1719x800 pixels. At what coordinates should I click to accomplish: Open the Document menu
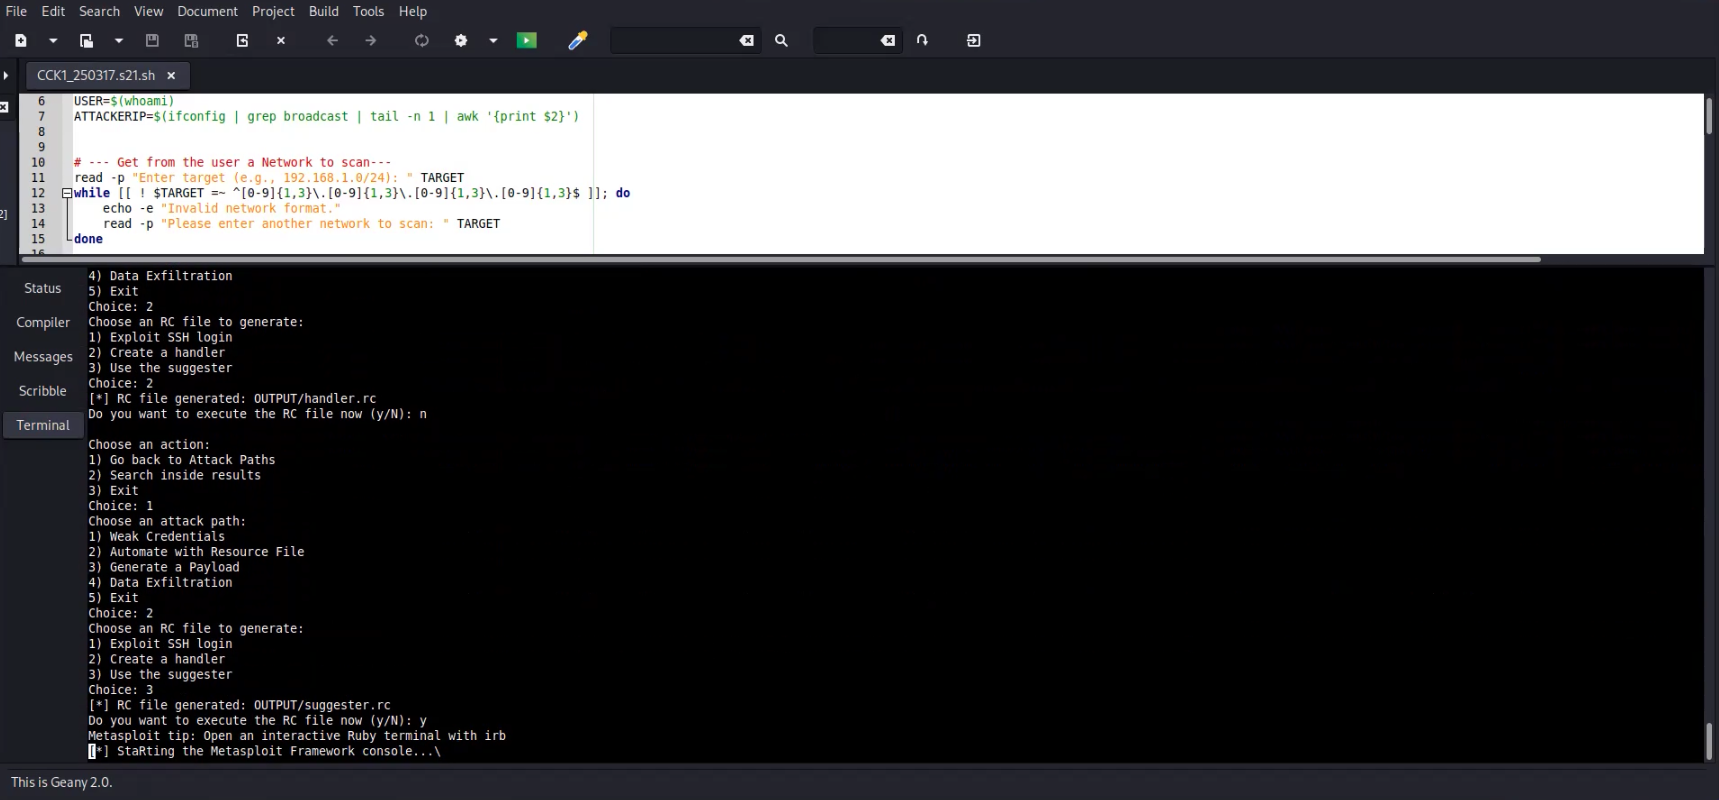coord(207,11)
